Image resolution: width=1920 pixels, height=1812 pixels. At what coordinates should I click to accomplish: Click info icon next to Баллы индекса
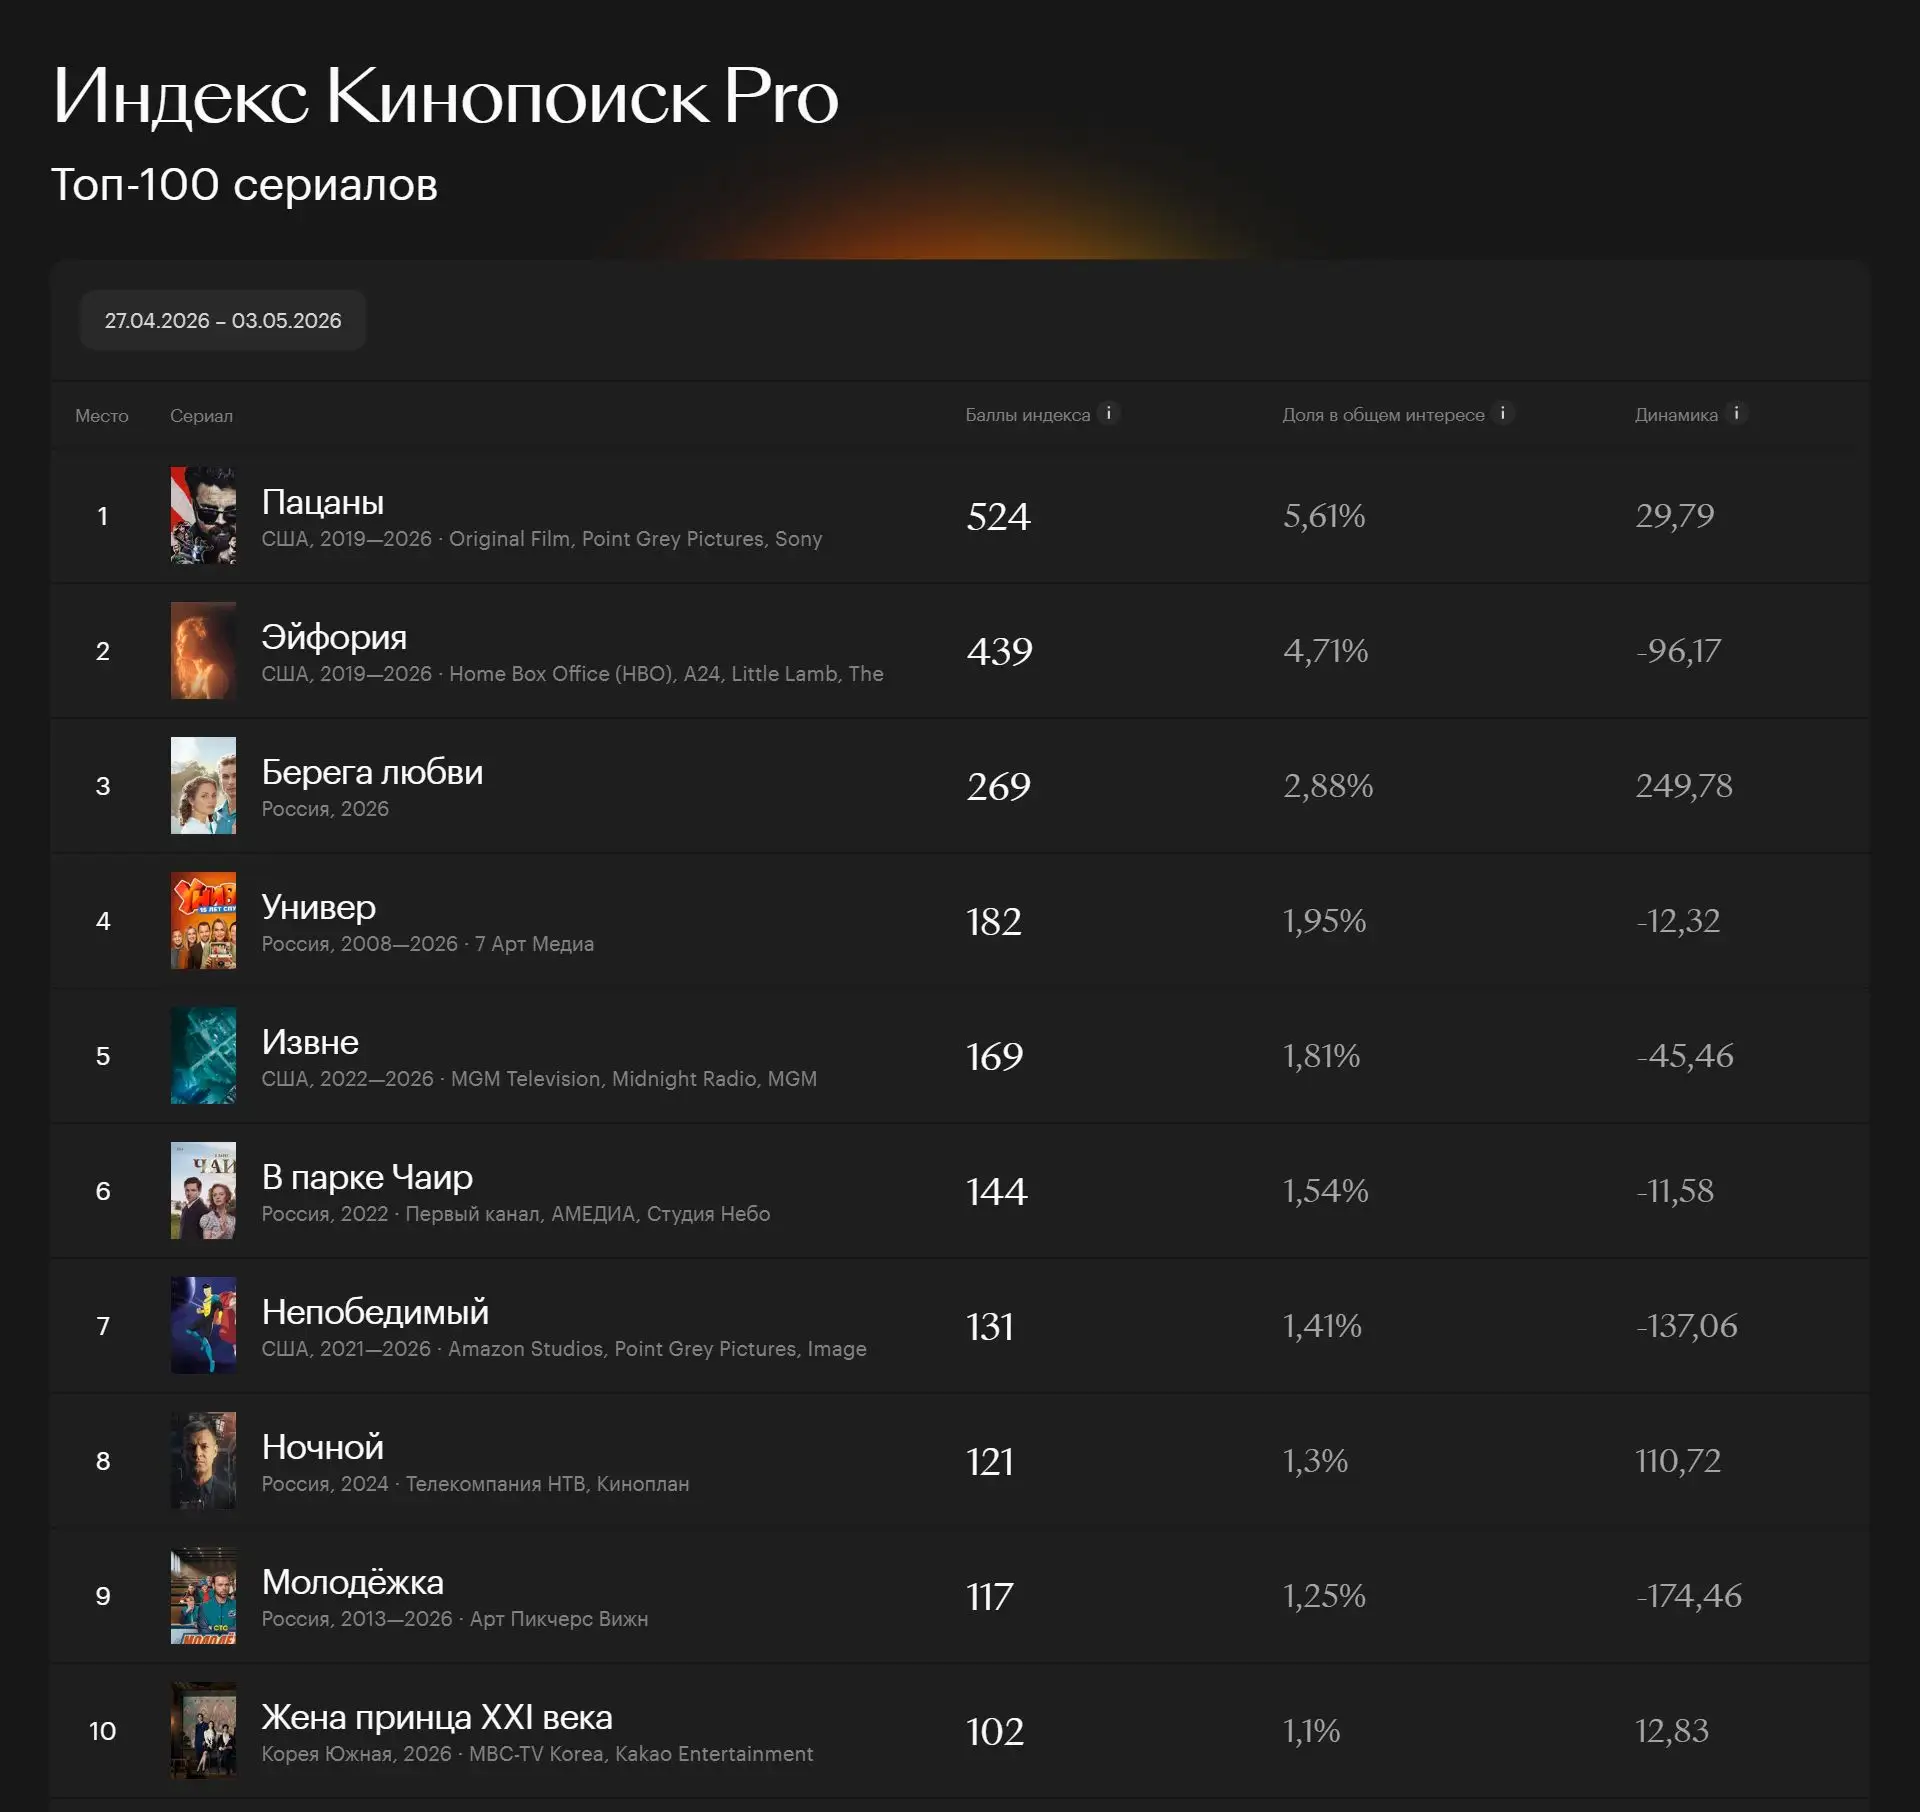pyautogui.click(x=1108, y=413)
